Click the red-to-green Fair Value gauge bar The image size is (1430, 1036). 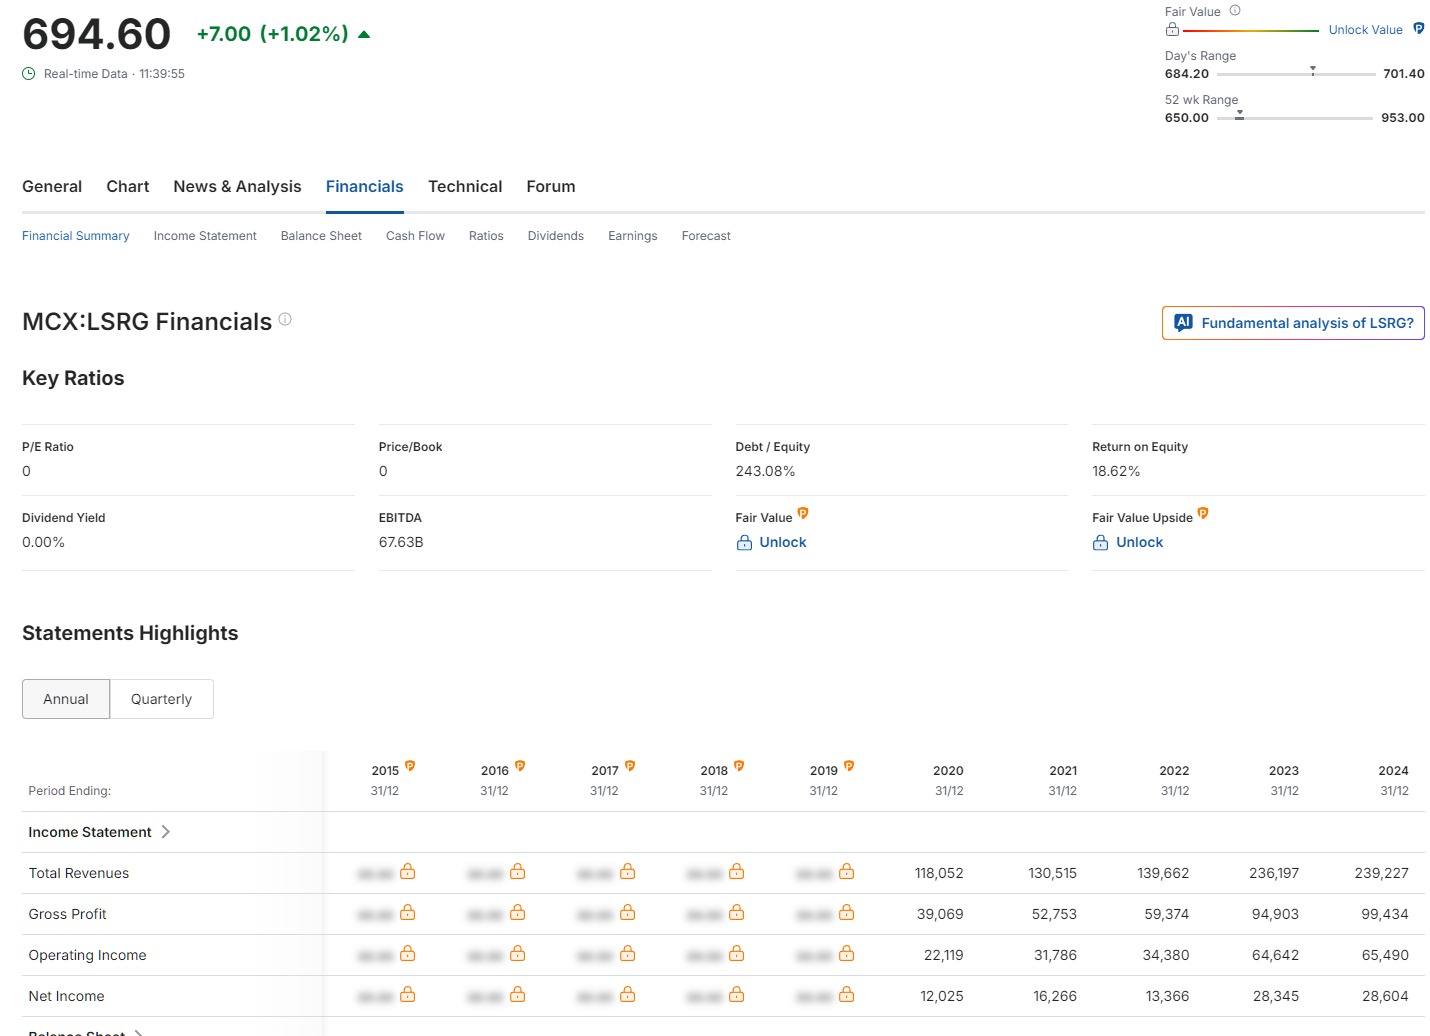point(1251,31)
